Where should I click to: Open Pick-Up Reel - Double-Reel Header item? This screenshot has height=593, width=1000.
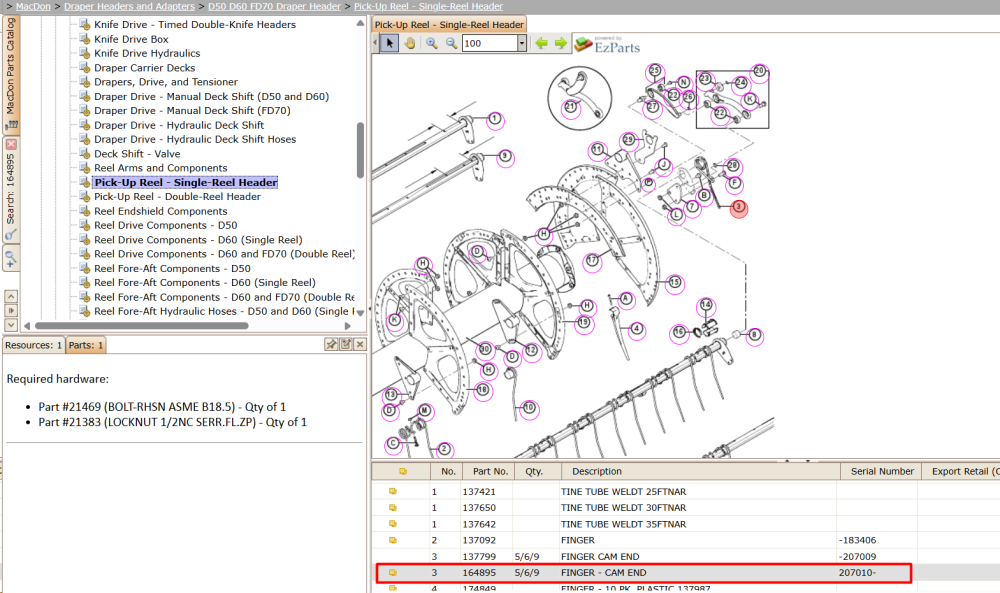pyautogui.click(x=177, y=196)
